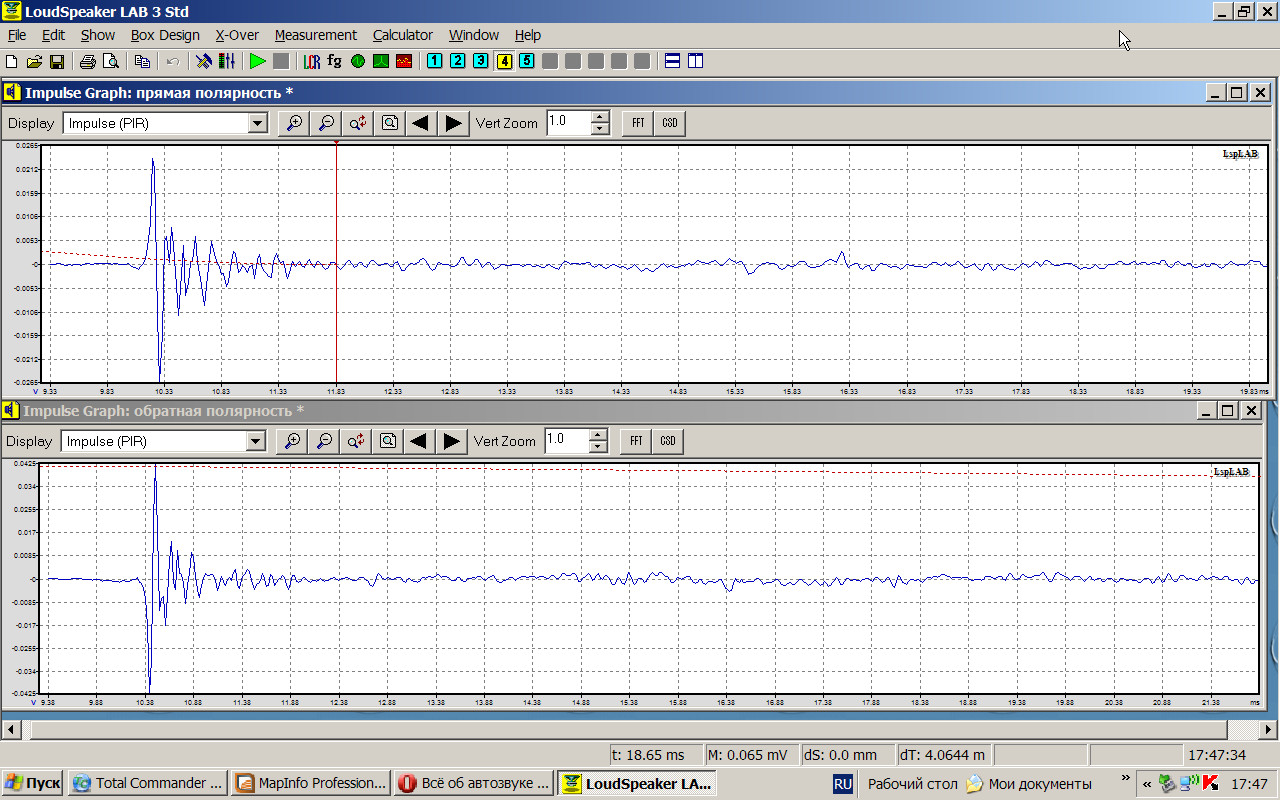Image resolution: width=1280 pixels, height=800 pixels.
Task: Click the Save file toolbar icon
Action: point(57,61)
